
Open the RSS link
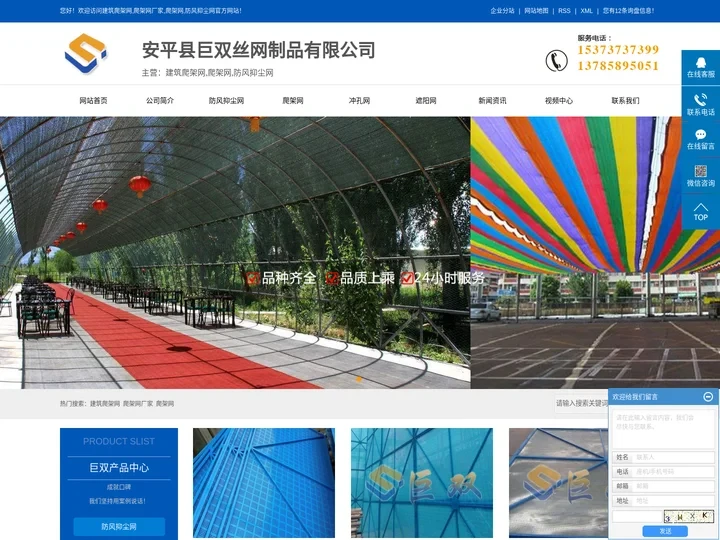(564, 11)
